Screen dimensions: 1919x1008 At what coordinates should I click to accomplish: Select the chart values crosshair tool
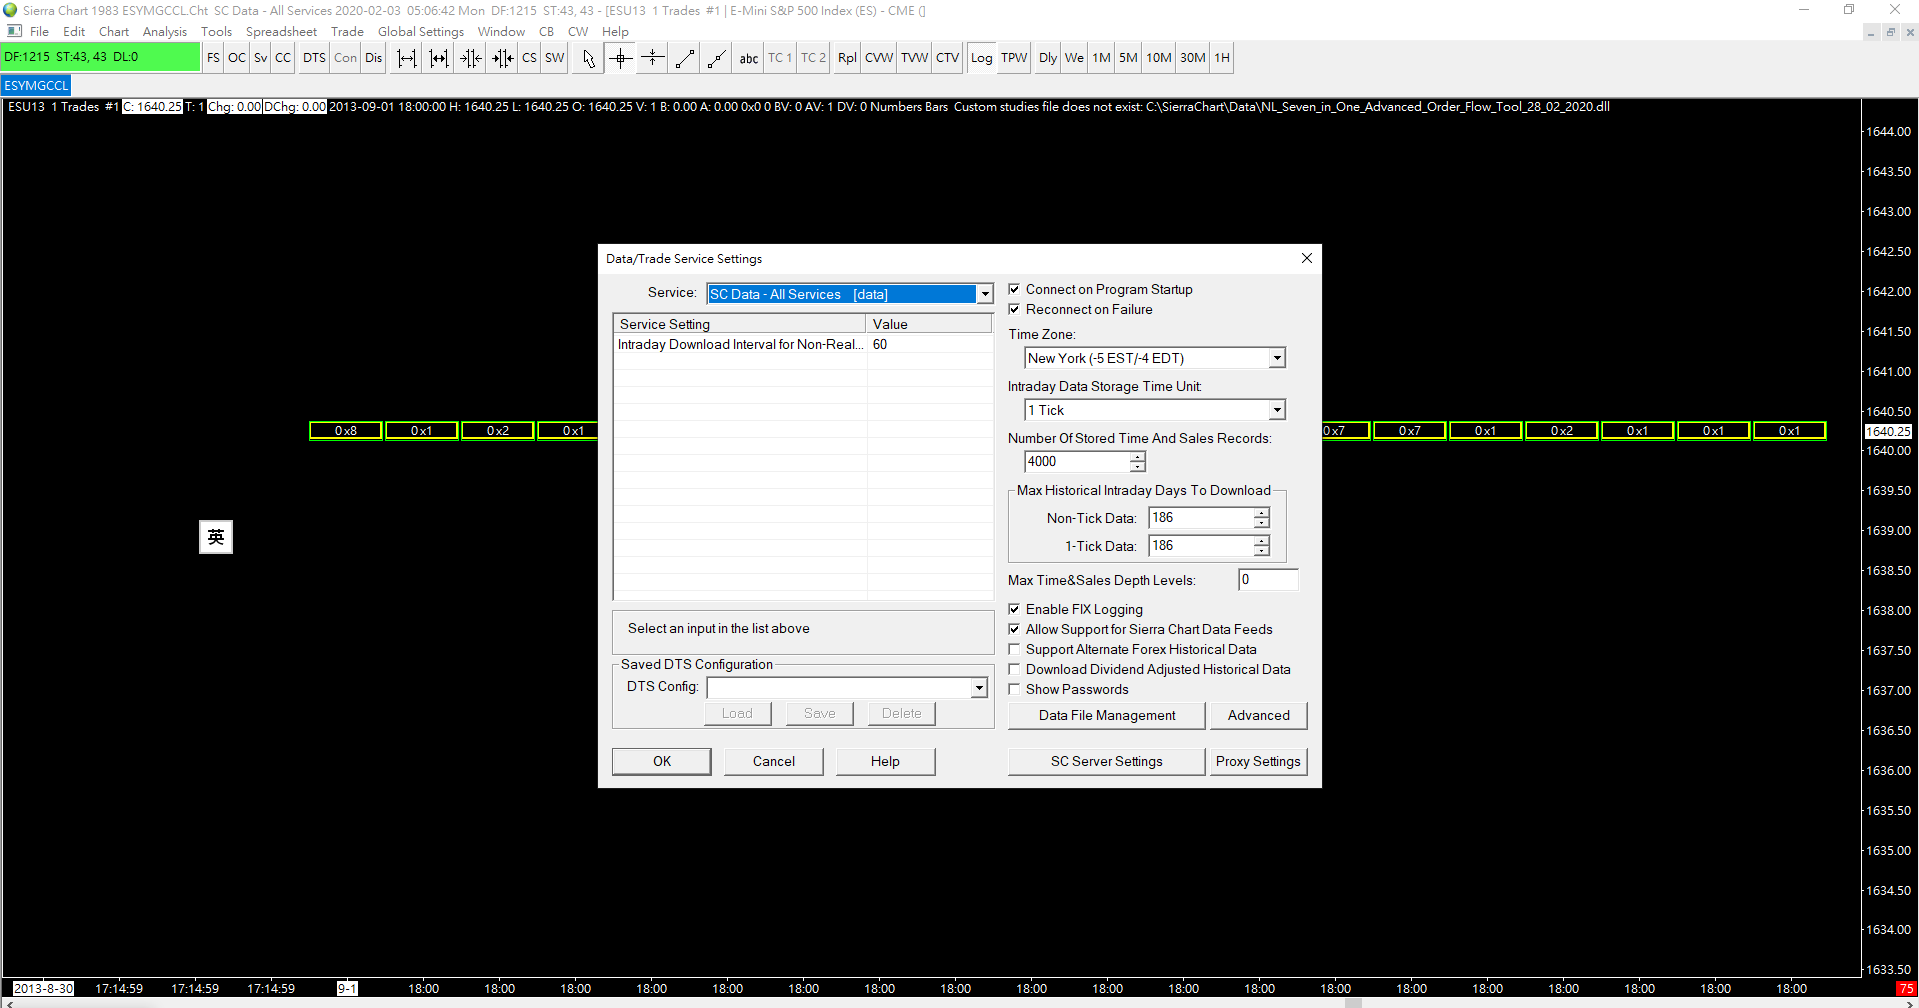coord(621,58)
